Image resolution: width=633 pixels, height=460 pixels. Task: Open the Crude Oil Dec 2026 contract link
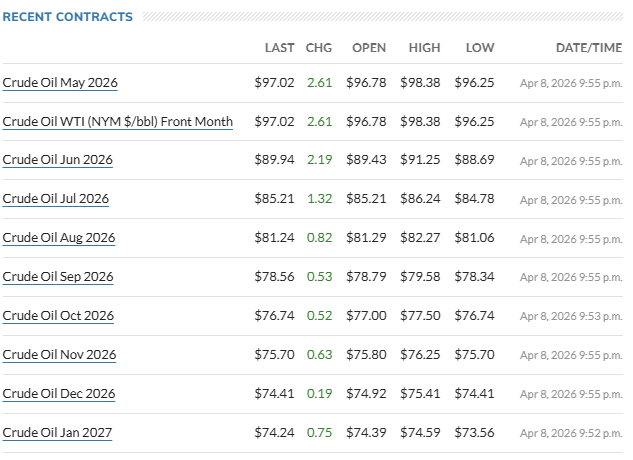click(x=59, y=393)
